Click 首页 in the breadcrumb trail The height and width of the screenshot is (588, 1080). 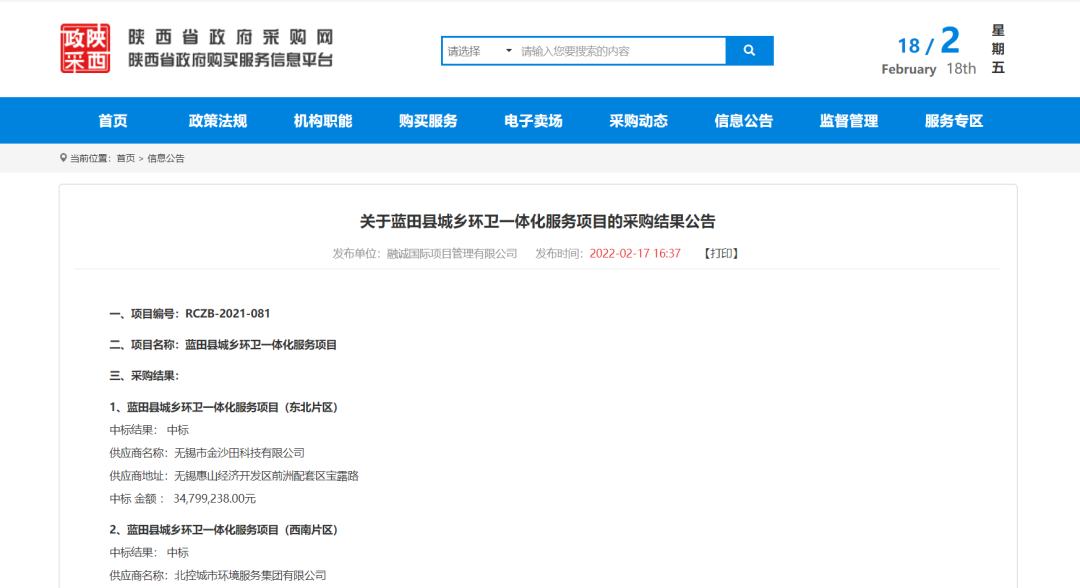(x=125, y=158)
